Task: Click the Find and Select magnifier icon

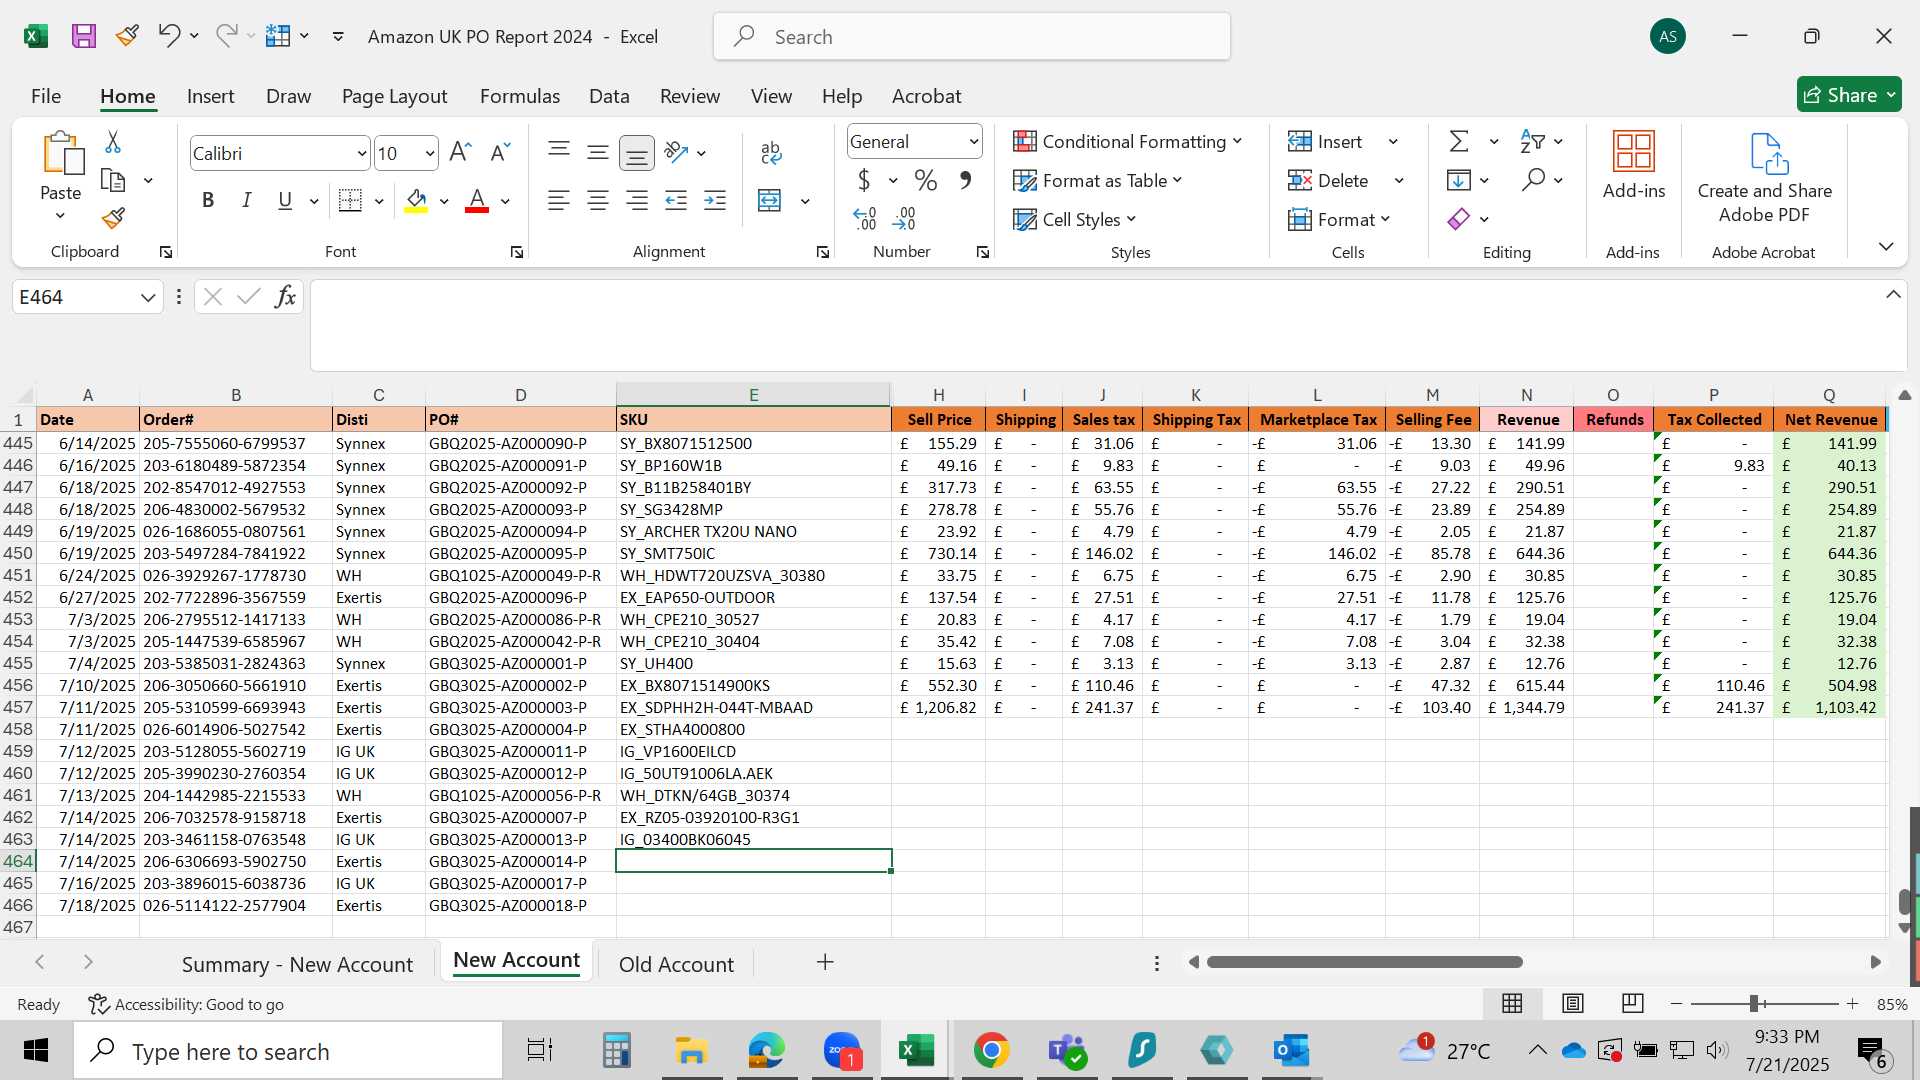Action: (x=1533, y=180)
